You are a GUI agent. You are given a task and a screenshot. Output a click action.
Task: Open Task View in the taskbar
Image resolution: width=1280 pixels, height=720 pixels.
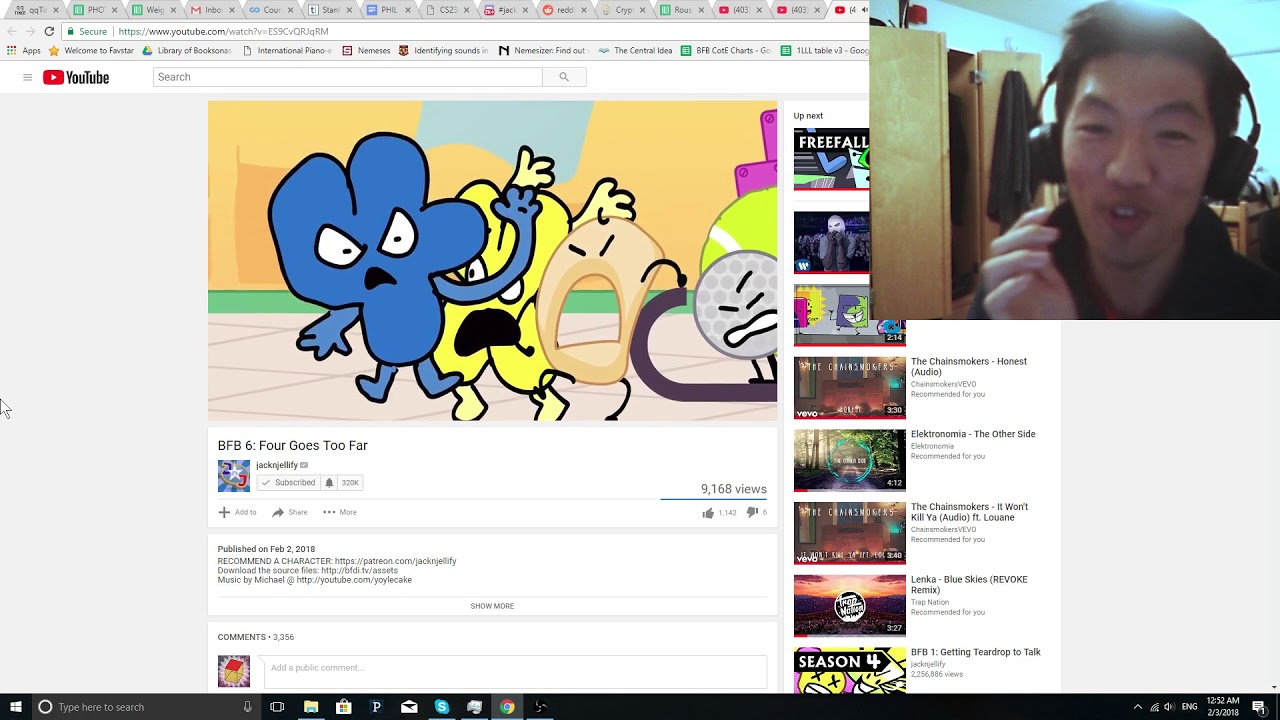277,707
